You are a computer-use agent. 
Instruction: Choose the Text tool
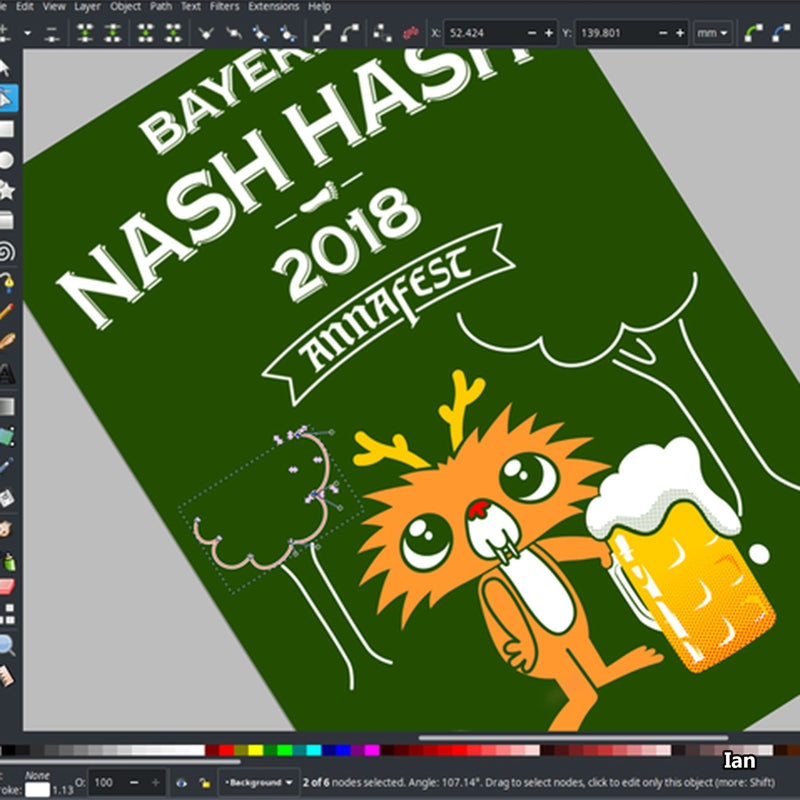[x=12, y=370]
